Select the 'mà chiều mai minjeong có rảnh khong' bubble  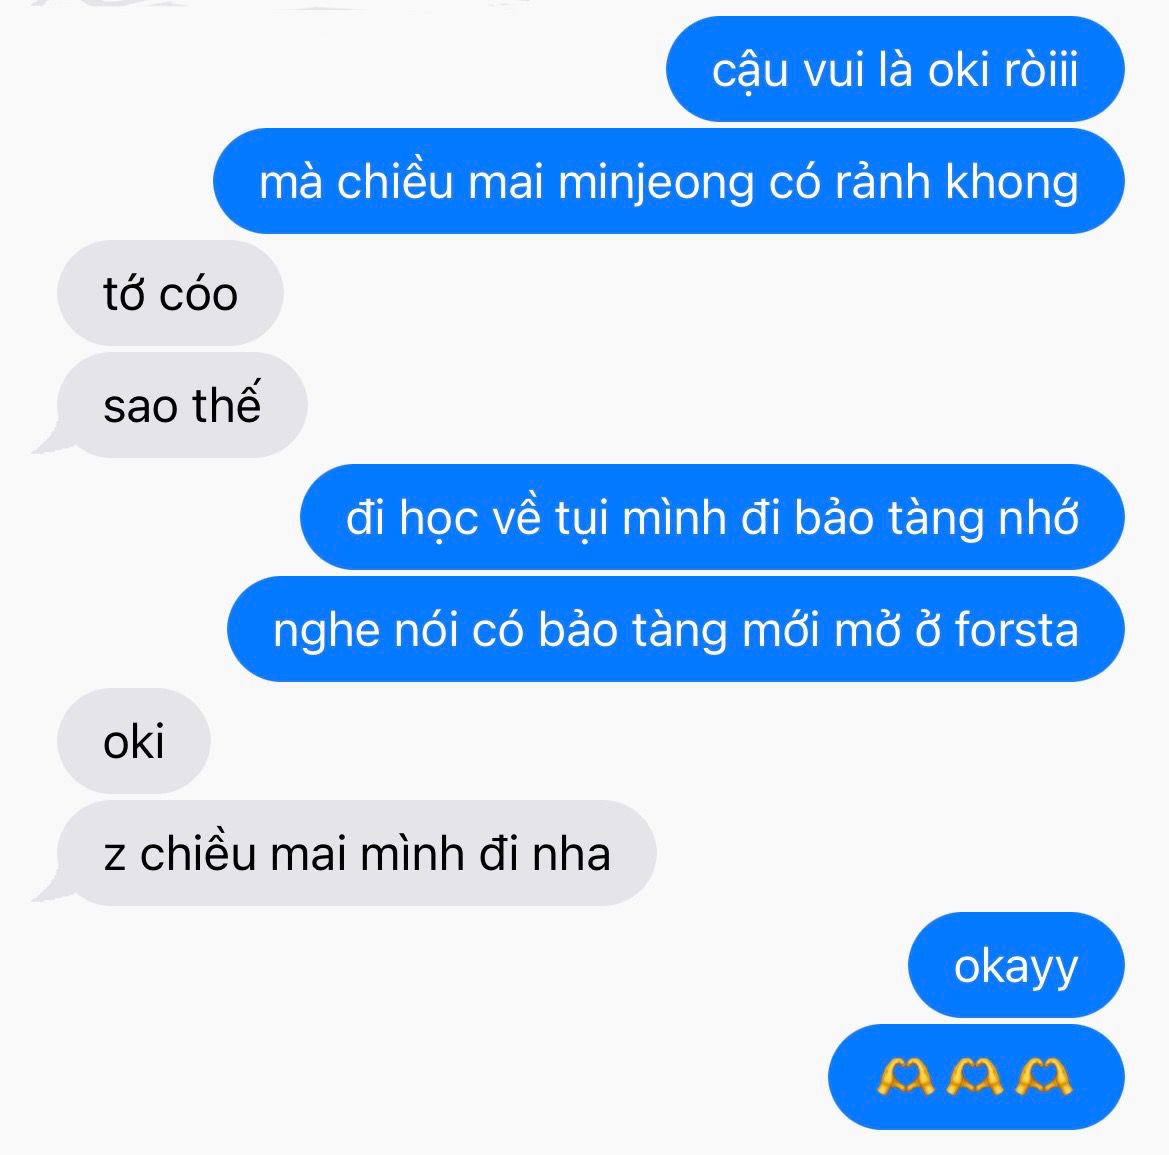669,181
